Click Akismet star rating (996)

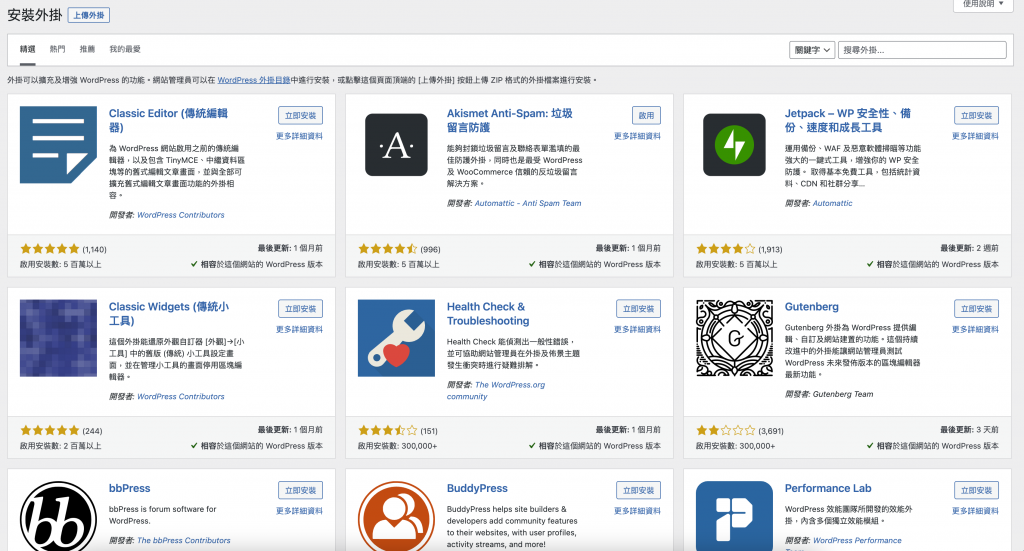coord(388,249)
